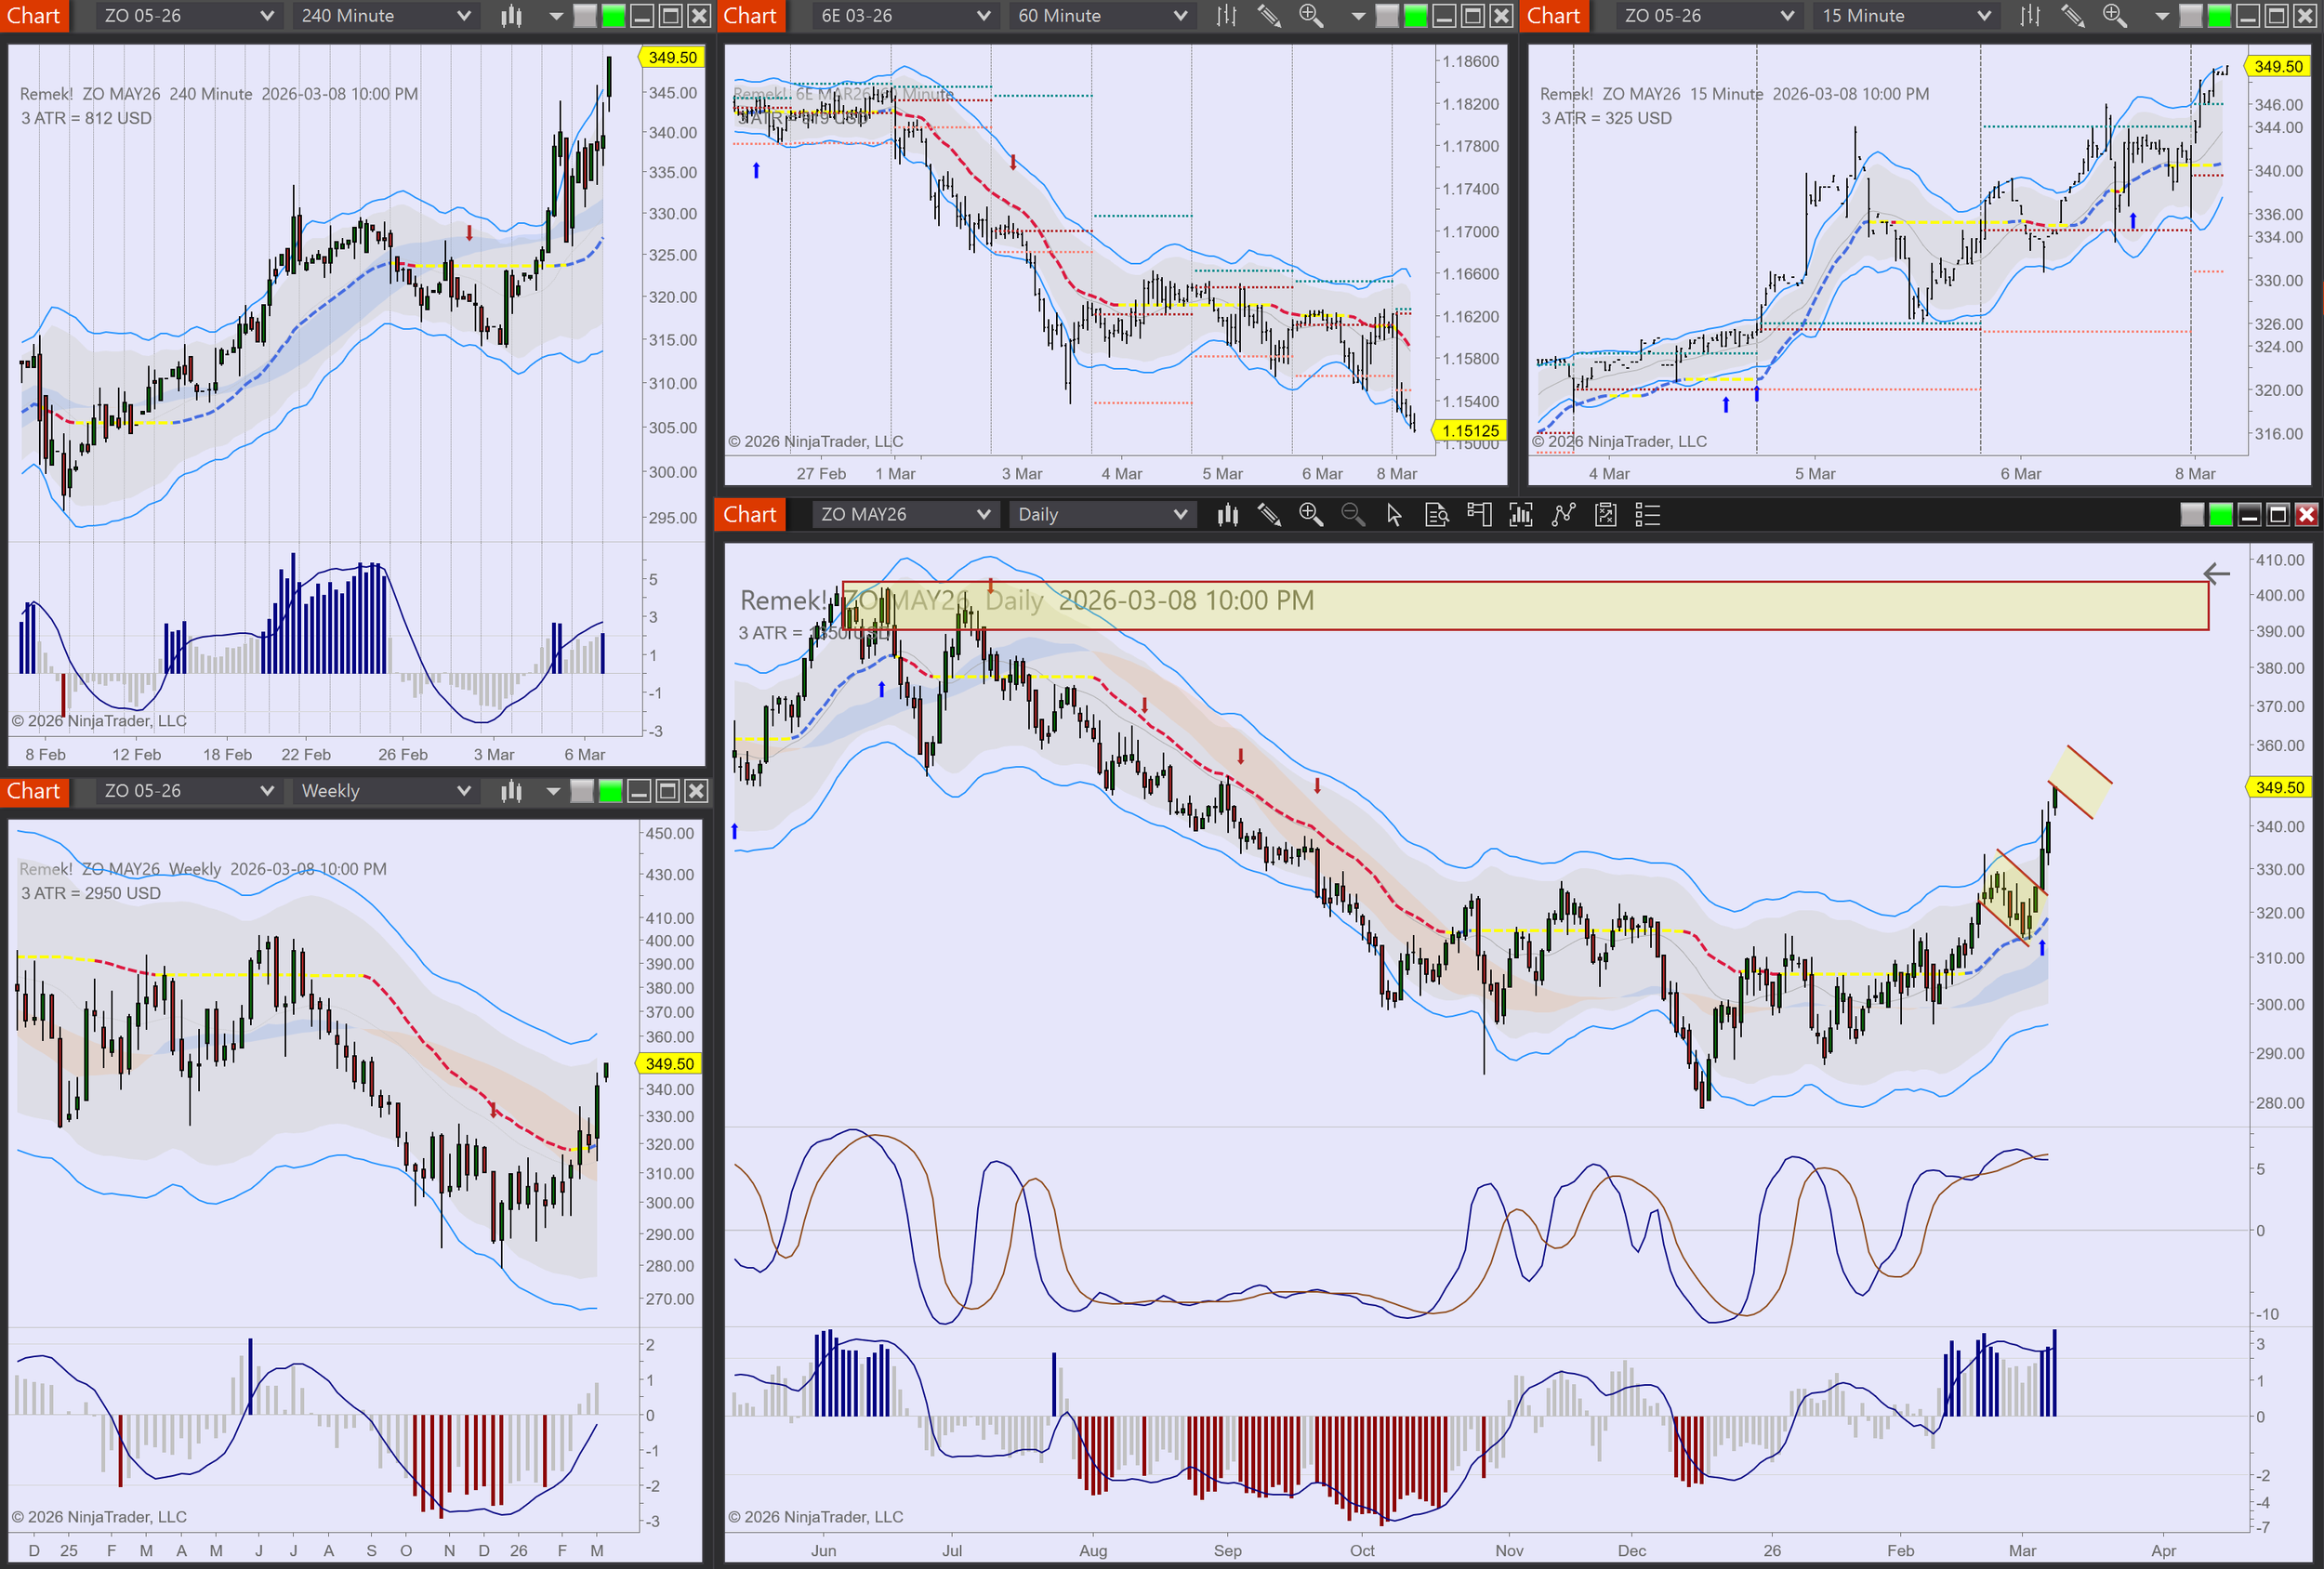This screenshot has height=1569, width=2324.
Task: Toggle gray interval link on Weekly chart
Action: 582,791
